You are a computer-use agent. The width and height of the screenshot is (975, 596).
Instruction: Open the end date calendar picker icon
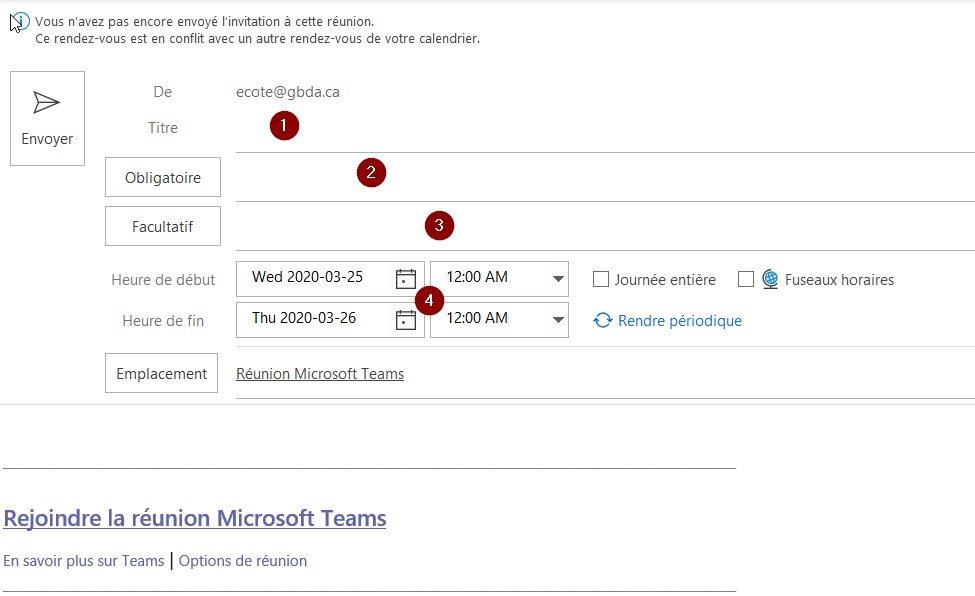(x=405, y=320)
